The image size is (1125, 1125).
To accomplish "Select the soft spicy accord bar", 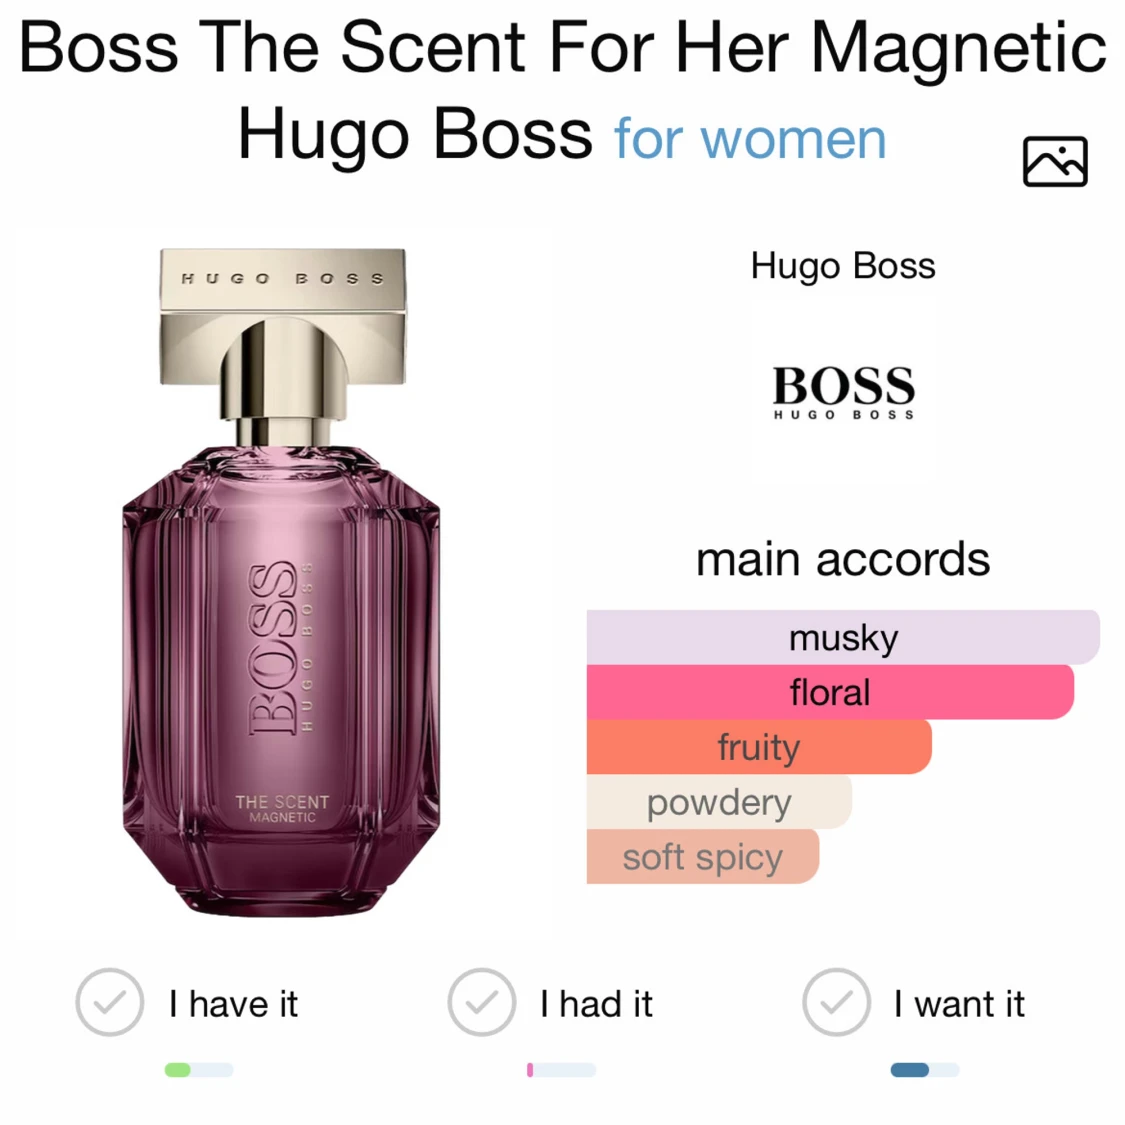I will pyautogui.click(x=702, y=857).
